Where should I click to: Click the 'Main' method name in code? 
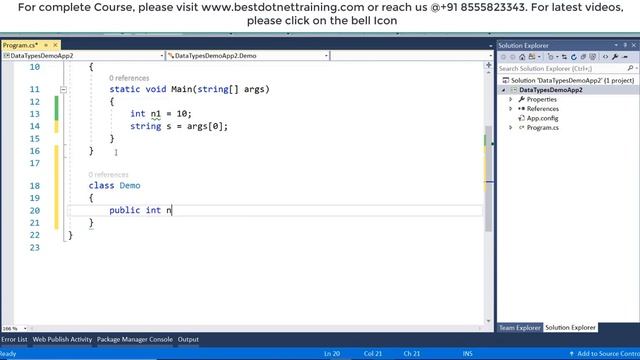(182, 89)
